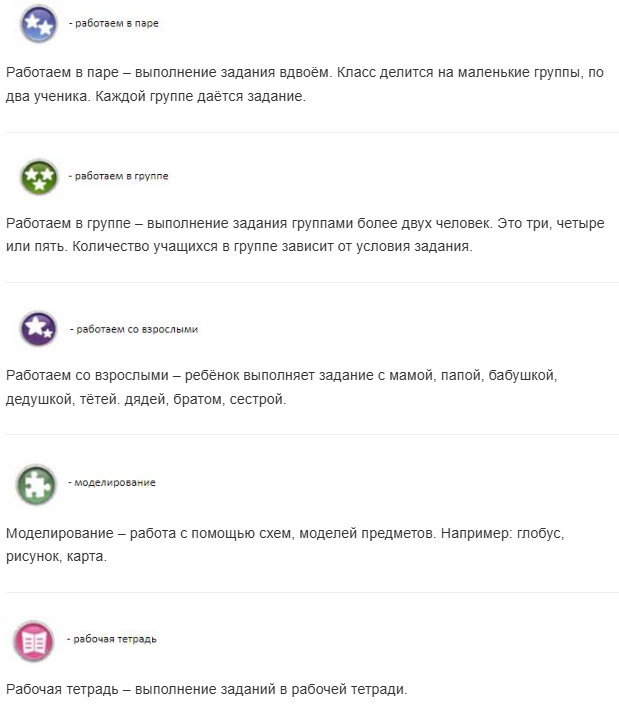Click the blue two-star pair work icon

(39, 23)
